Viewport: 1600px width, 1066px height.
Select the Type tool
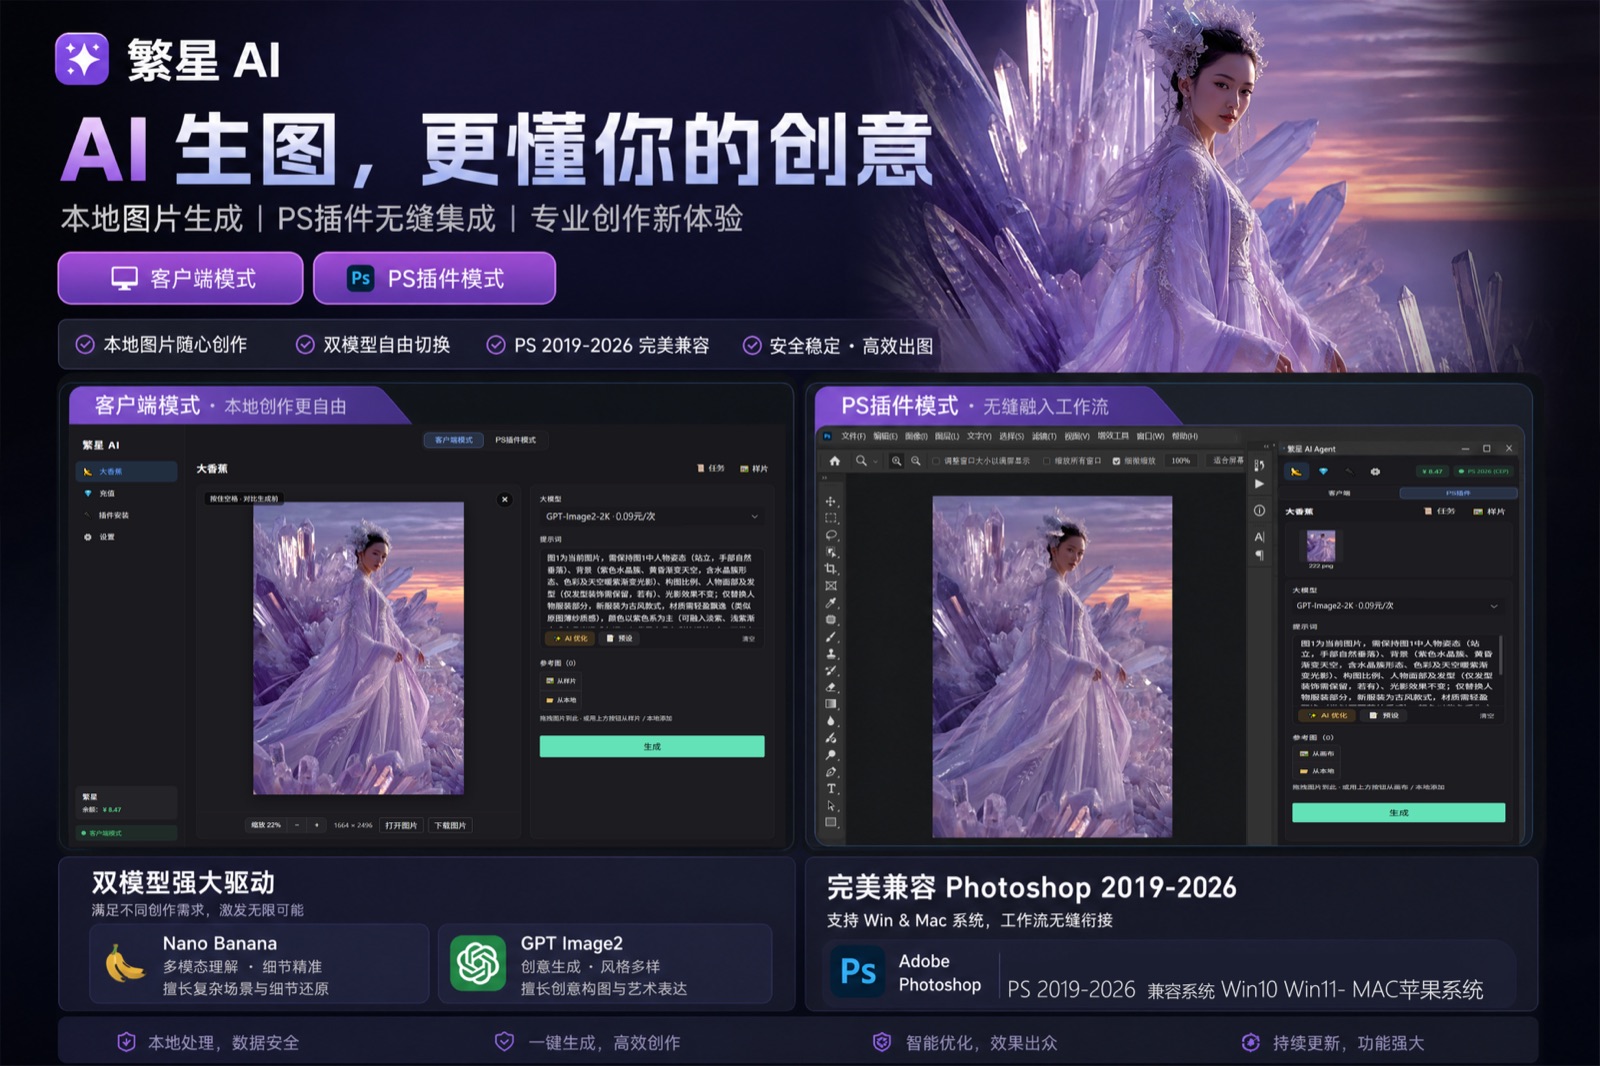click(830, 789)
